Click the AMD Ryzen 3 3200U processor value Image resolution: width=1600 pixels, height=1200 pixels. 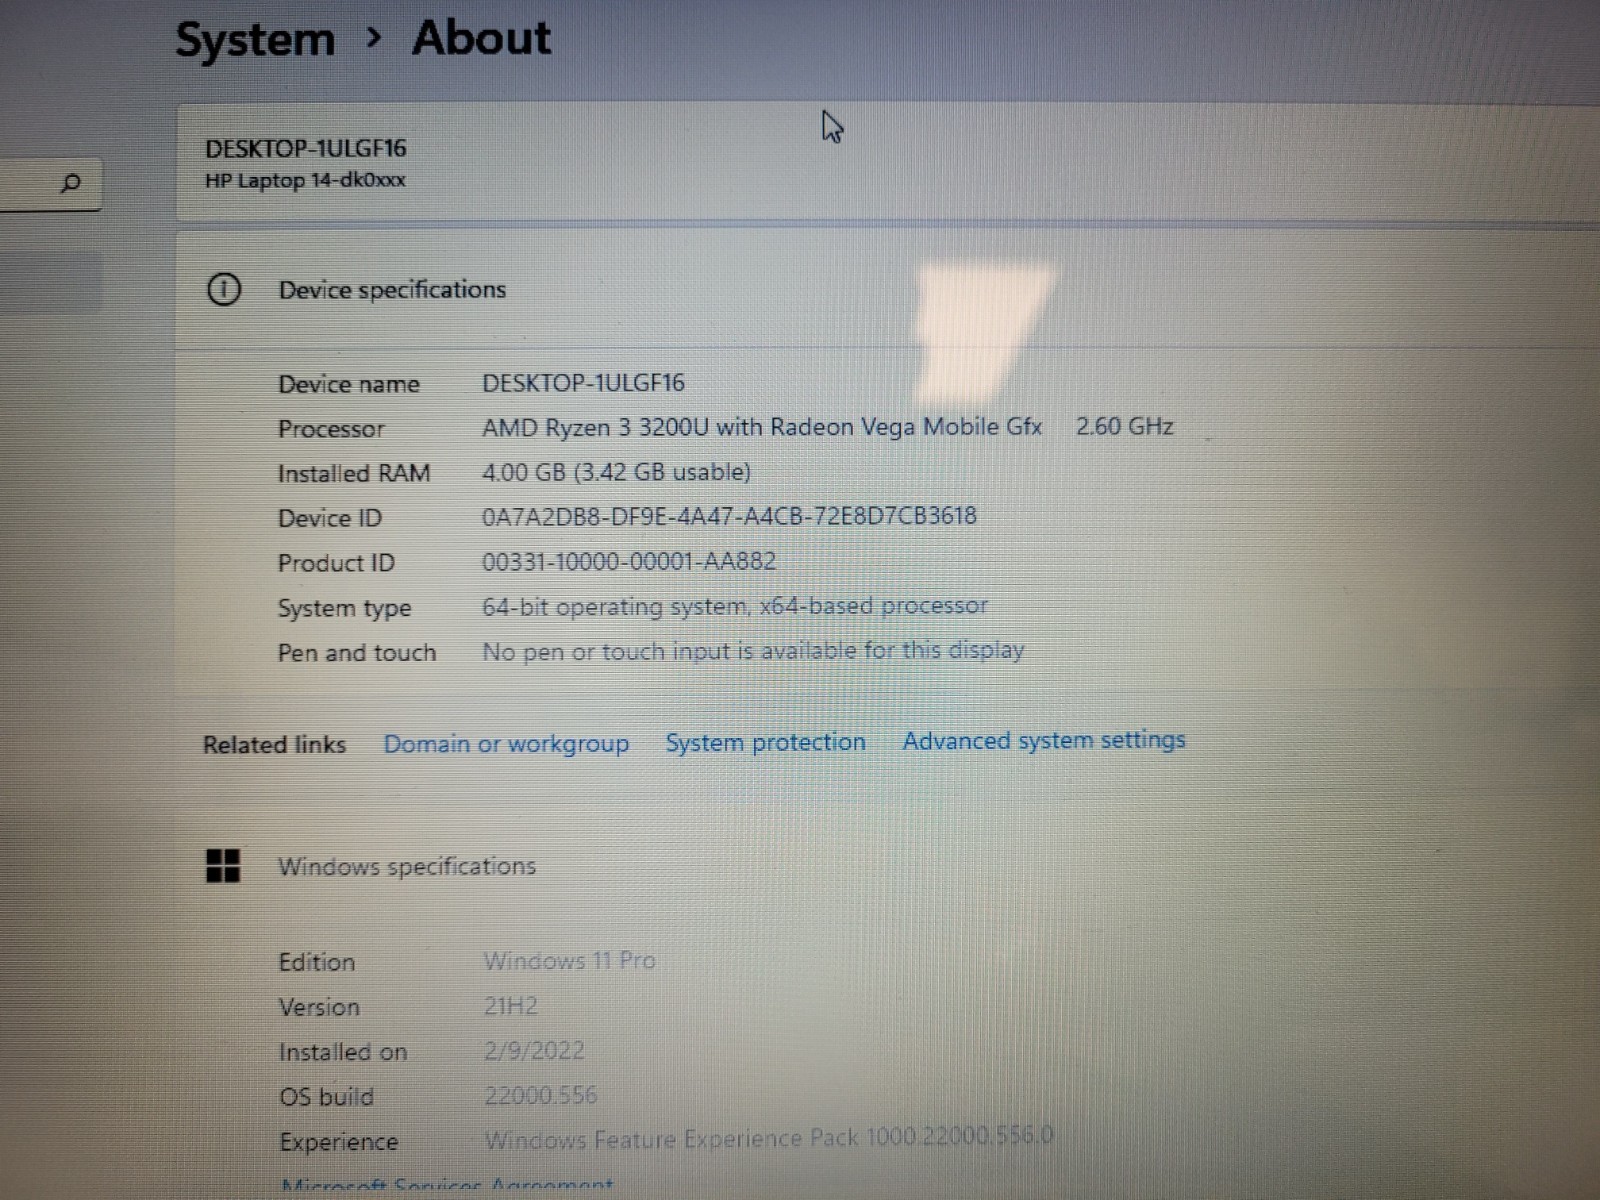click(762, 427)
